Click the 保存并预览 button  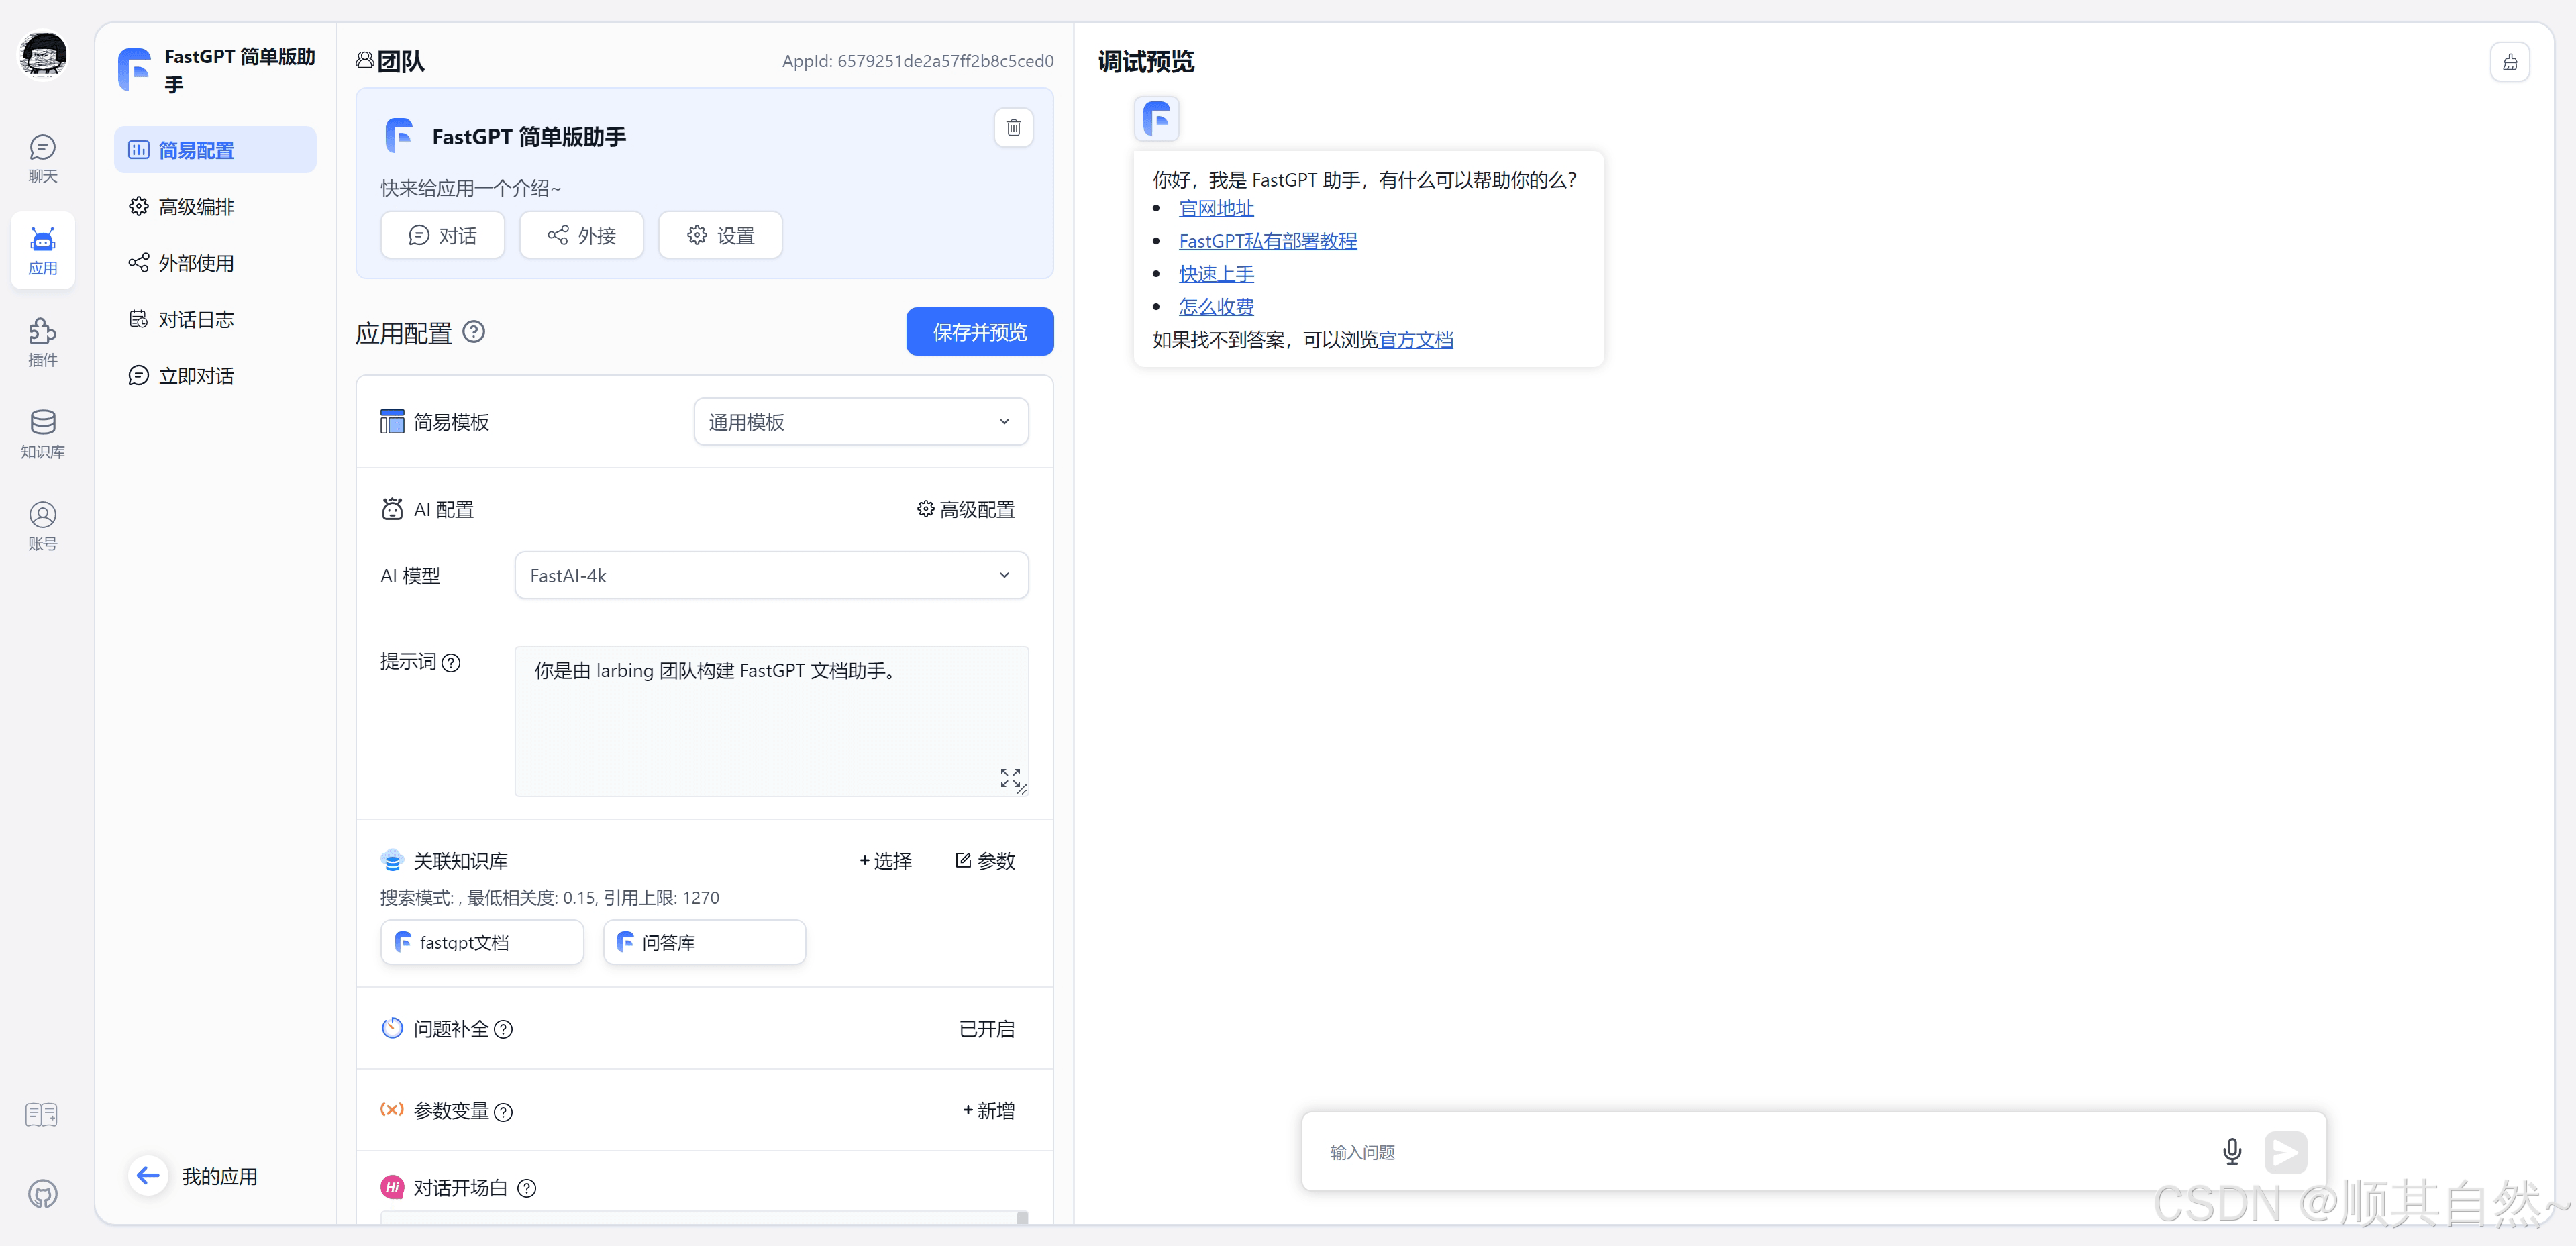coord(979,332)
